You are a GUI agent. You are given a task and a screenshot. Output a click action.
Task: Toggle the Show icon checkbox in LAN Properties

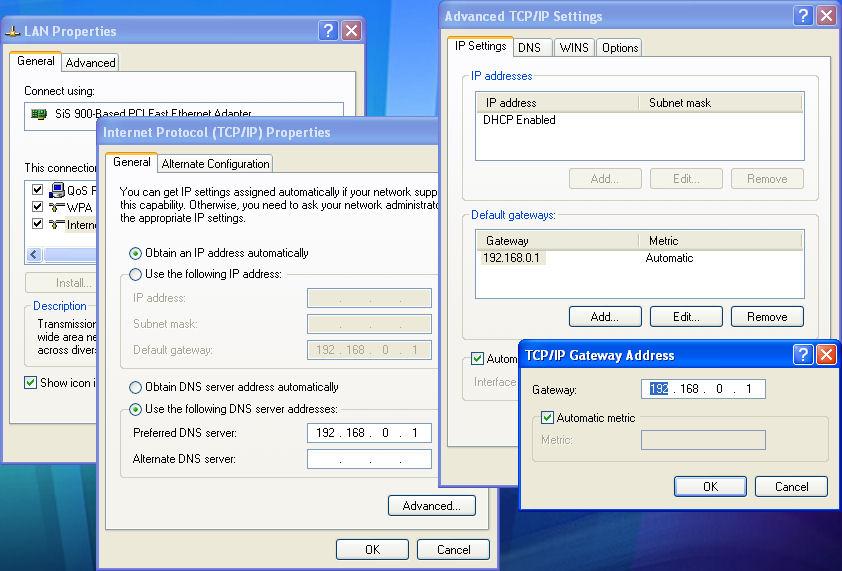pos(31,383)
